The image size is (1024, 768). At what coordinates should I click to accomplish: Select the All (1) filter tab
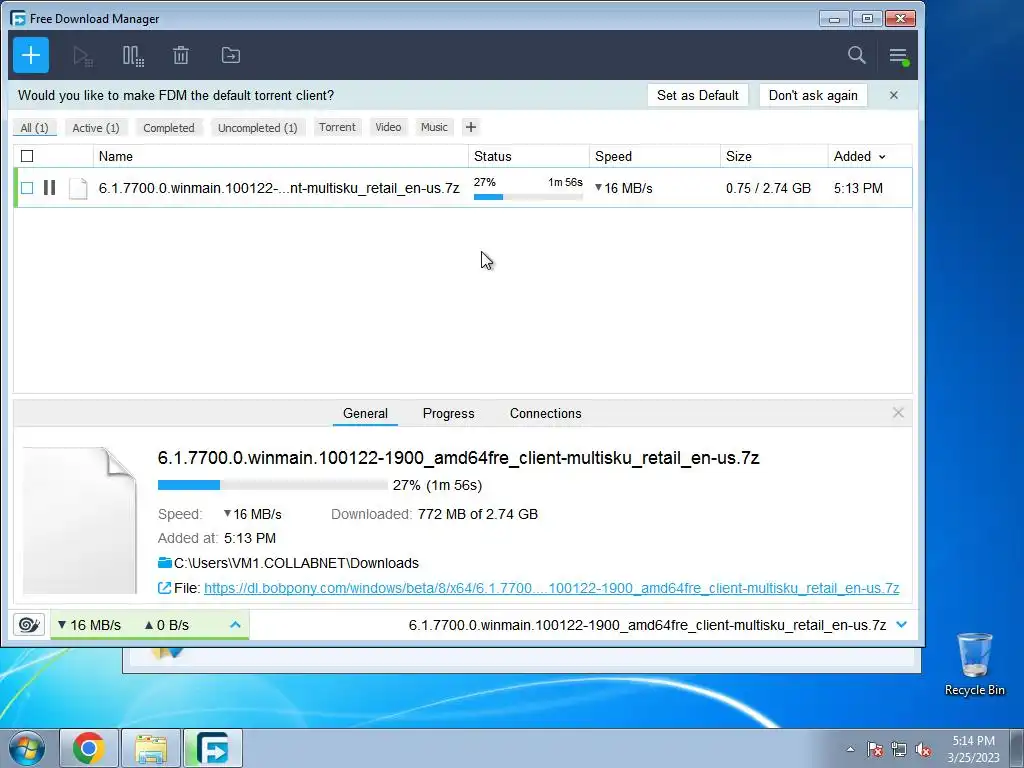[35, 128]
